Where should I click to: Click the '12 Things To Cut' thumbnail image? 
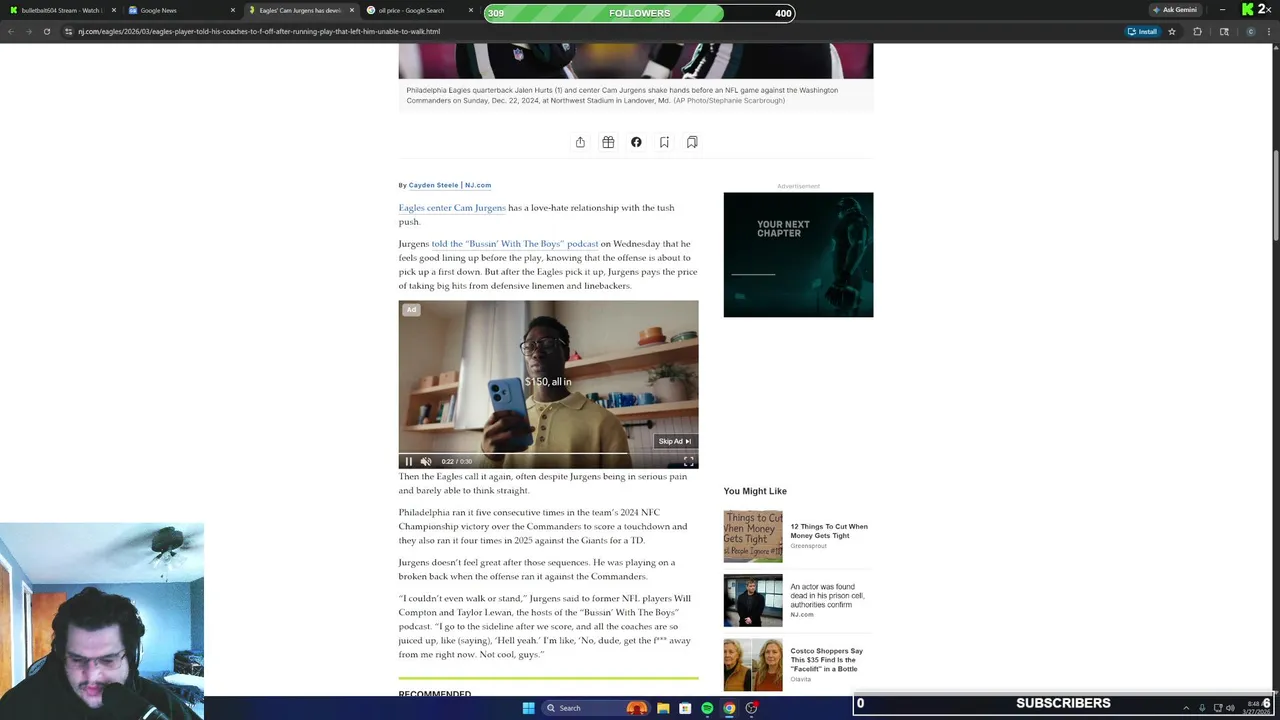[x=753, y=536]
